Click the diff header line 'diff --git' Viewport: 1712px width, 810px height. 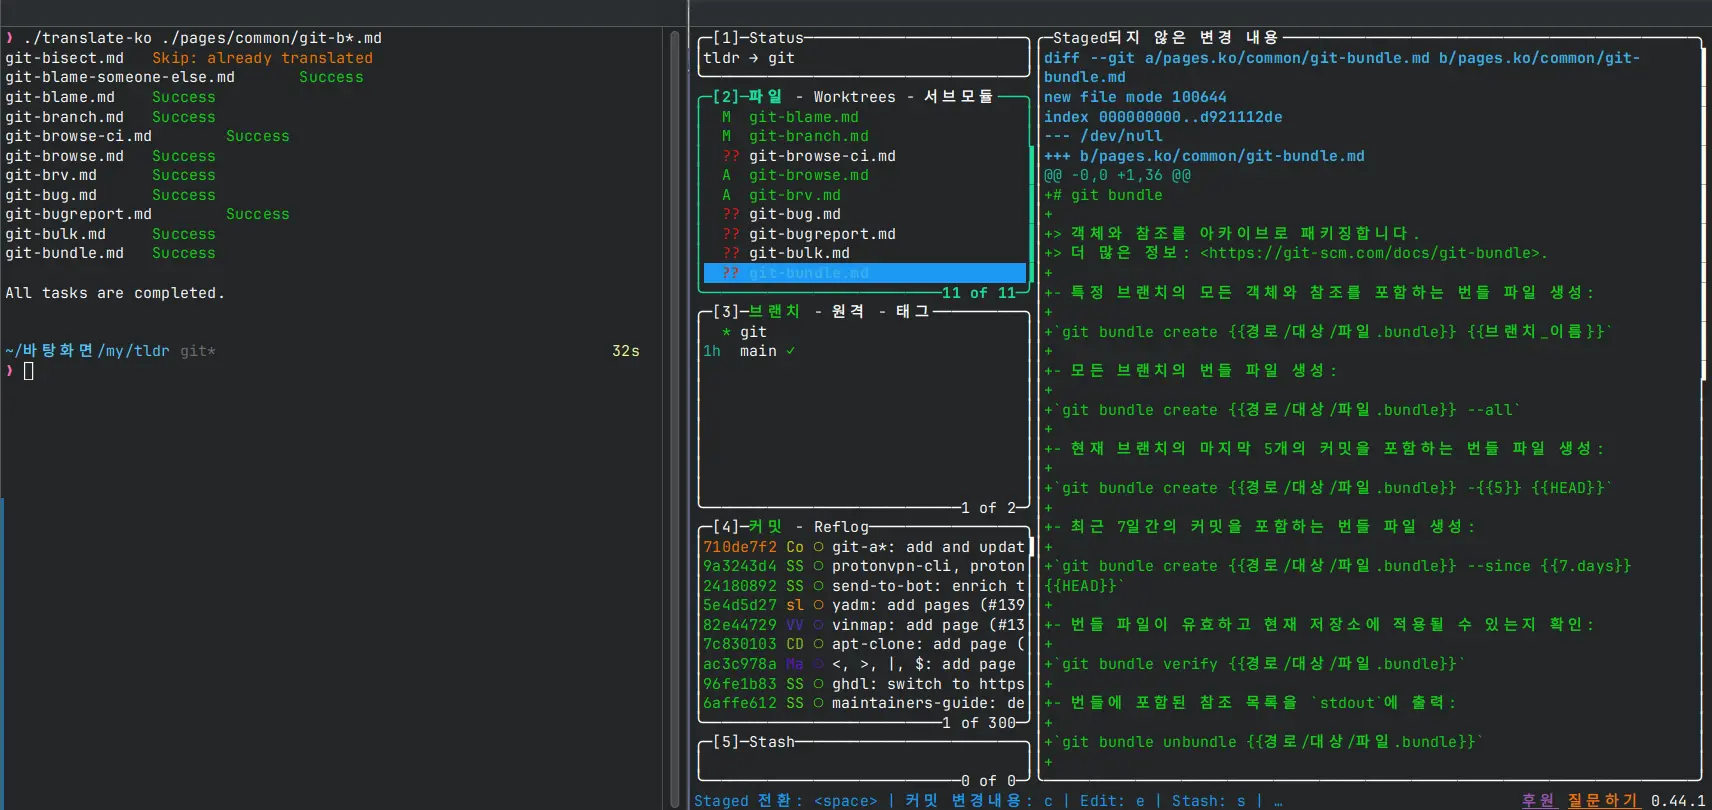(x=1342, y=68)
